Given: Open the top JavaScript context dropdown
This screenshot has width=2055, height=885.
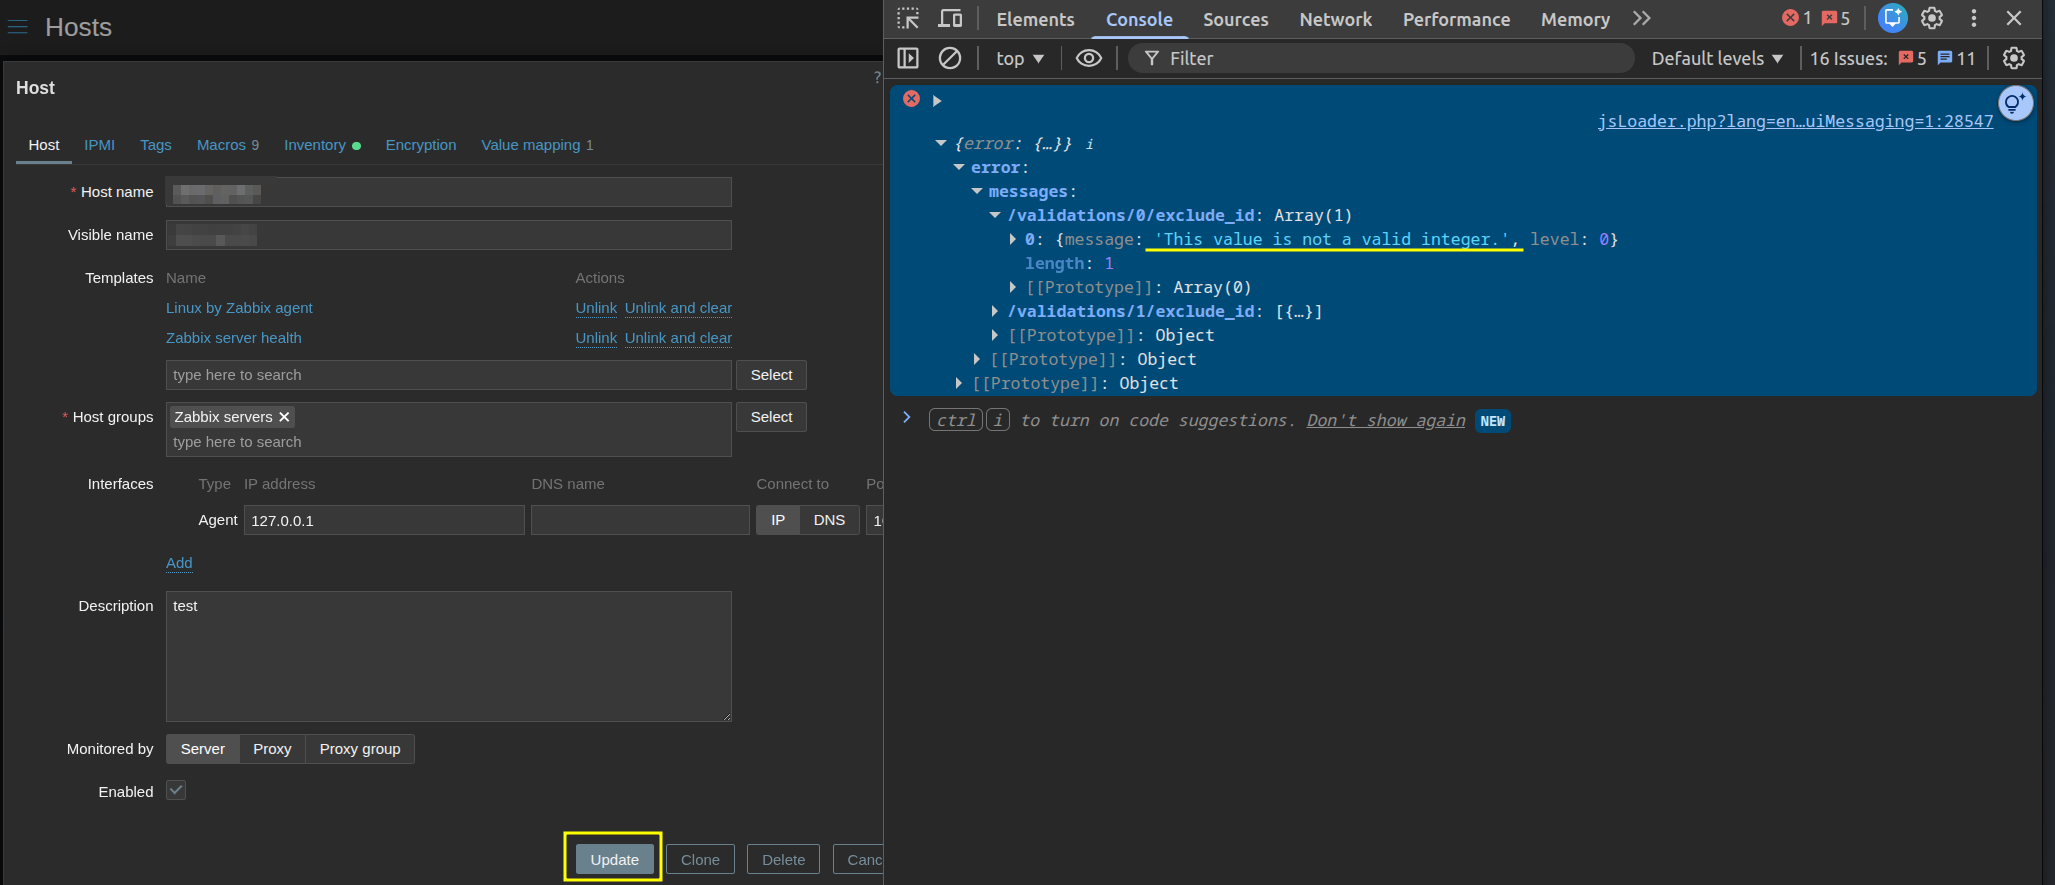Looking at the screenshot, I should (1019, 59).
